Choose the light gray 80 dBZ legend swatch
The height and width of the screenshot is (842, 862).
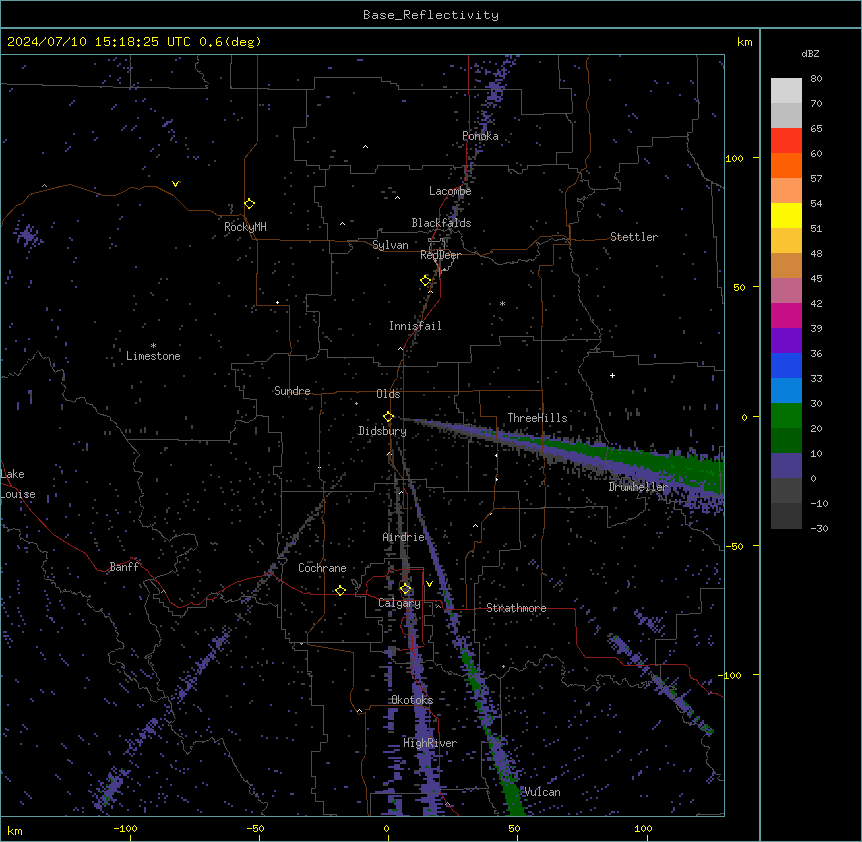(x=786, y=90)
